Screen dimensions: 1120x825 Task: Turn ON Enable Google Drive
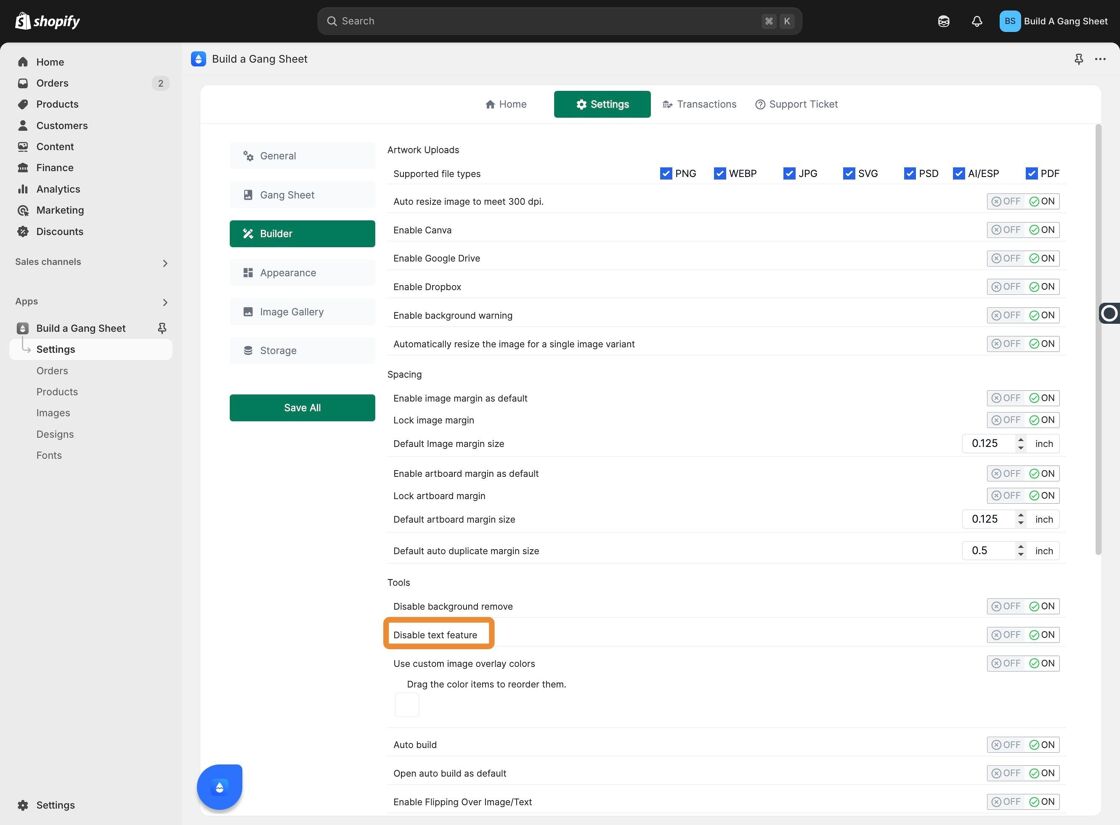[1042, 259]
